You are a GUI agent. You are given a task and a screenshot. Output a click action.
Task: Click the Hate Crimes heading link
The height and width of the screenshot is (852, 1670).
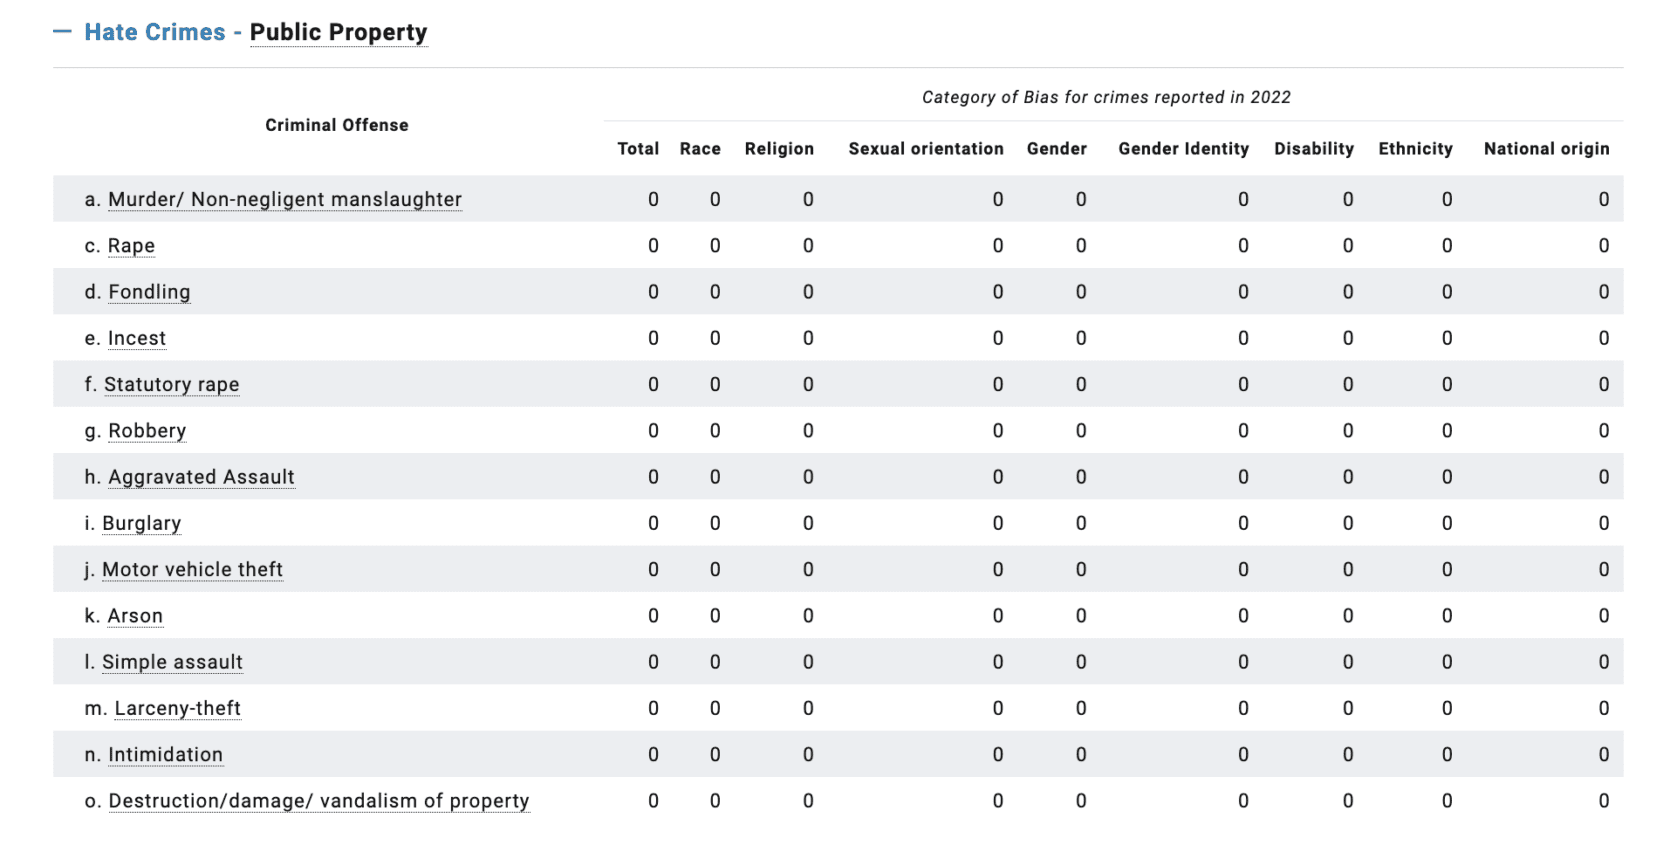155,32
